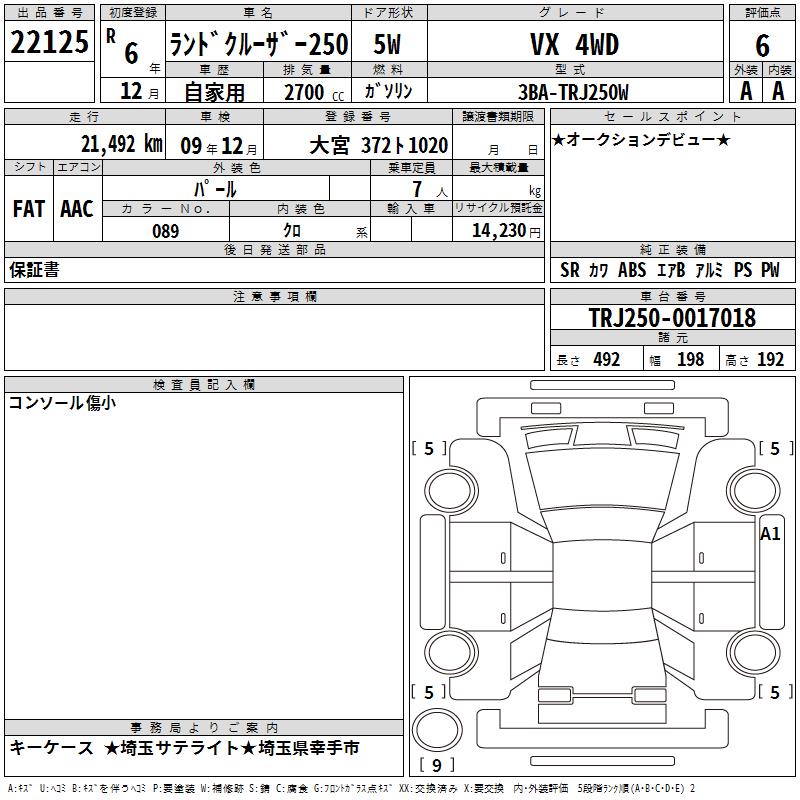Select the inspection expiry 09年12月
The width and height of the screenshot is (800, 800).
click(219, 146)
